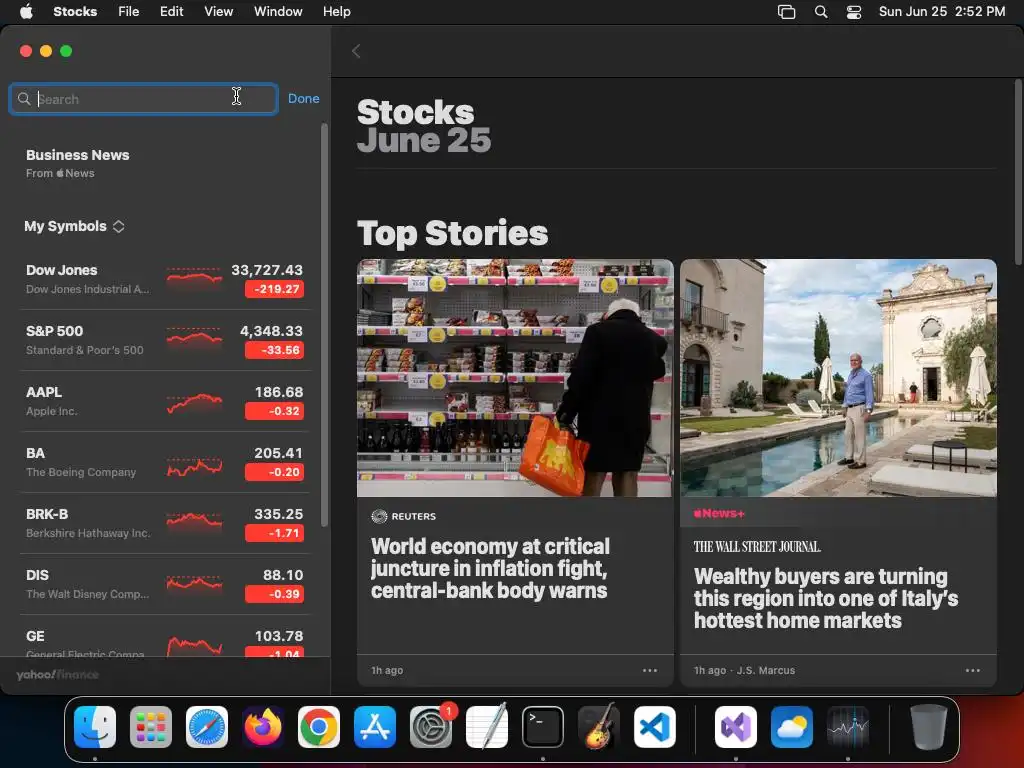Open more options for Reuters story
This screenshot has width=1024, height=768.
click(x=650, y=670)
